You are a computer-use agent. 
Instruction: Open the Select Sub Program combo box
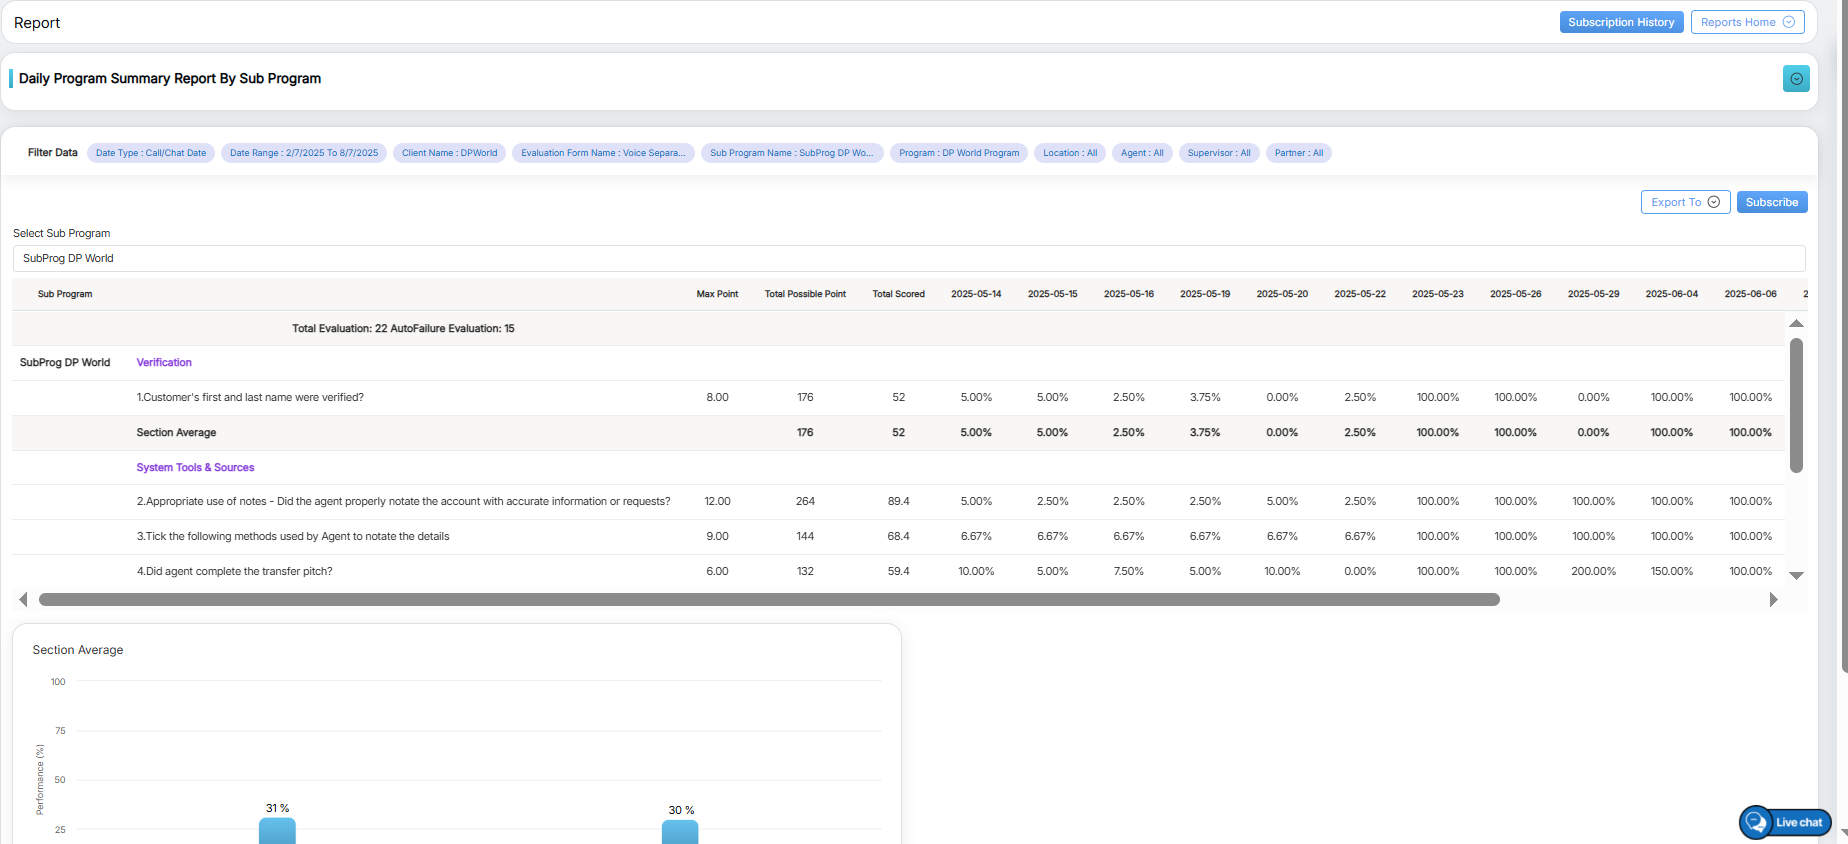(x=908, y=258)
